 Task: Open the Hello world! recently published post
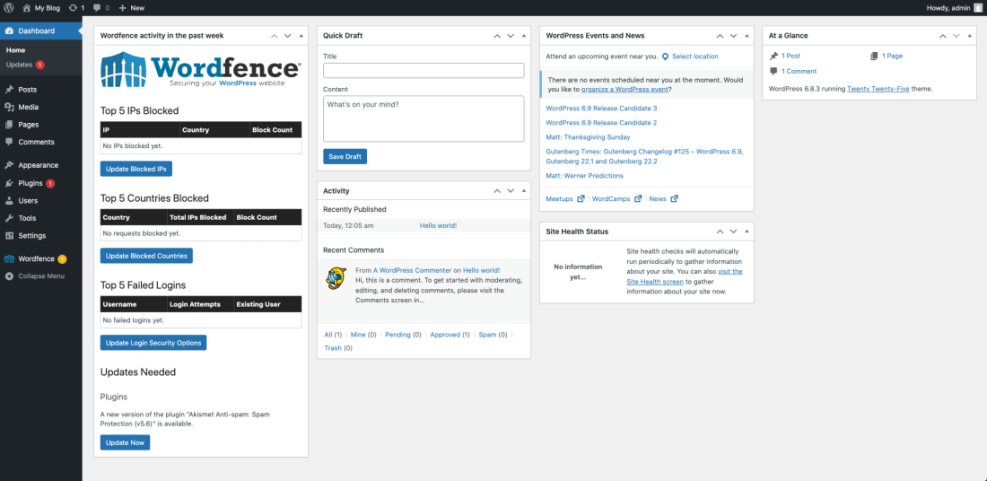tap(438, 225)
